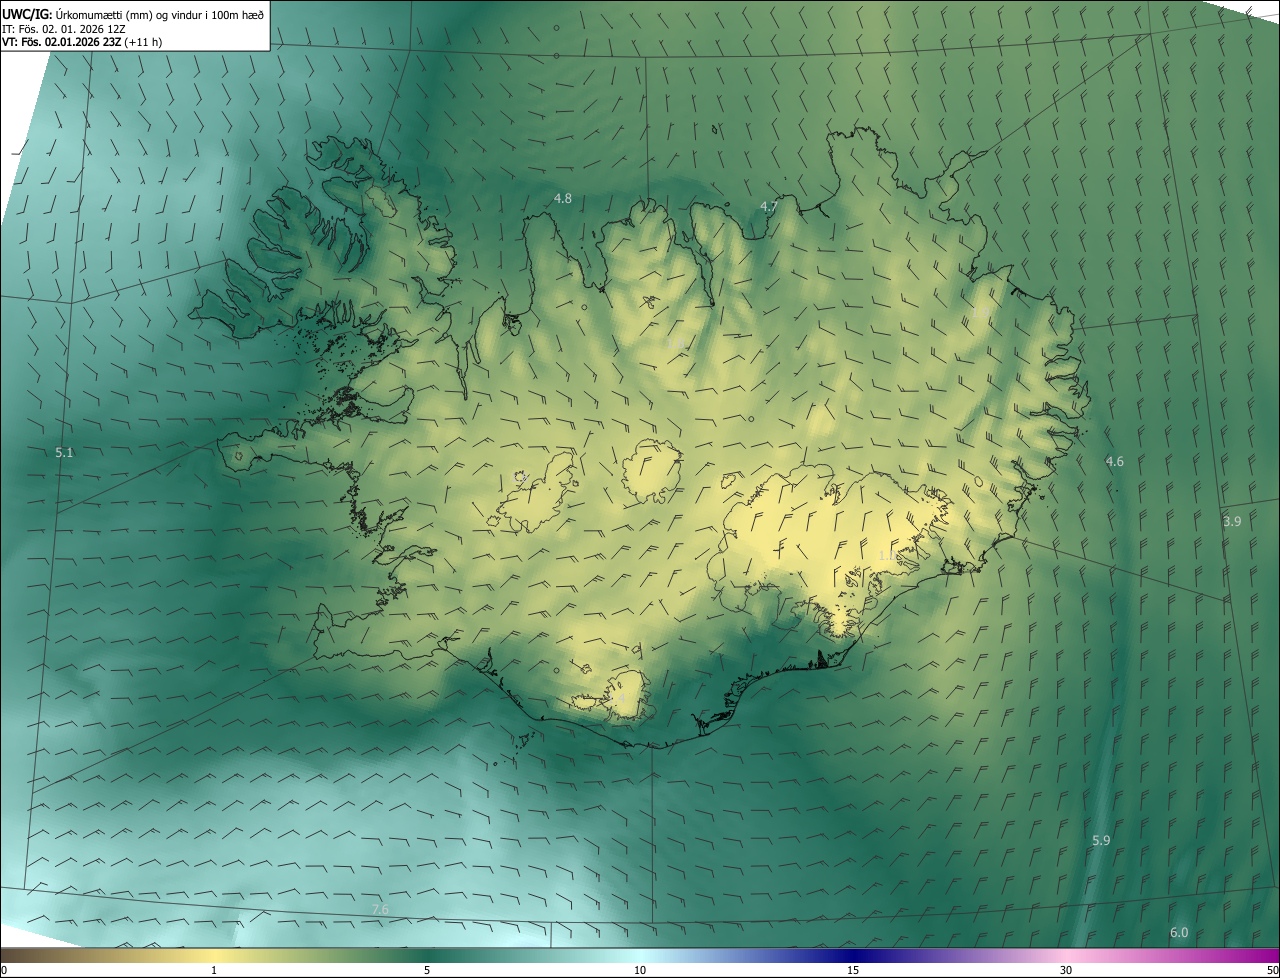Click the "10" tick label on the color scale
1280x978 pixels.
tap(640, 971)
